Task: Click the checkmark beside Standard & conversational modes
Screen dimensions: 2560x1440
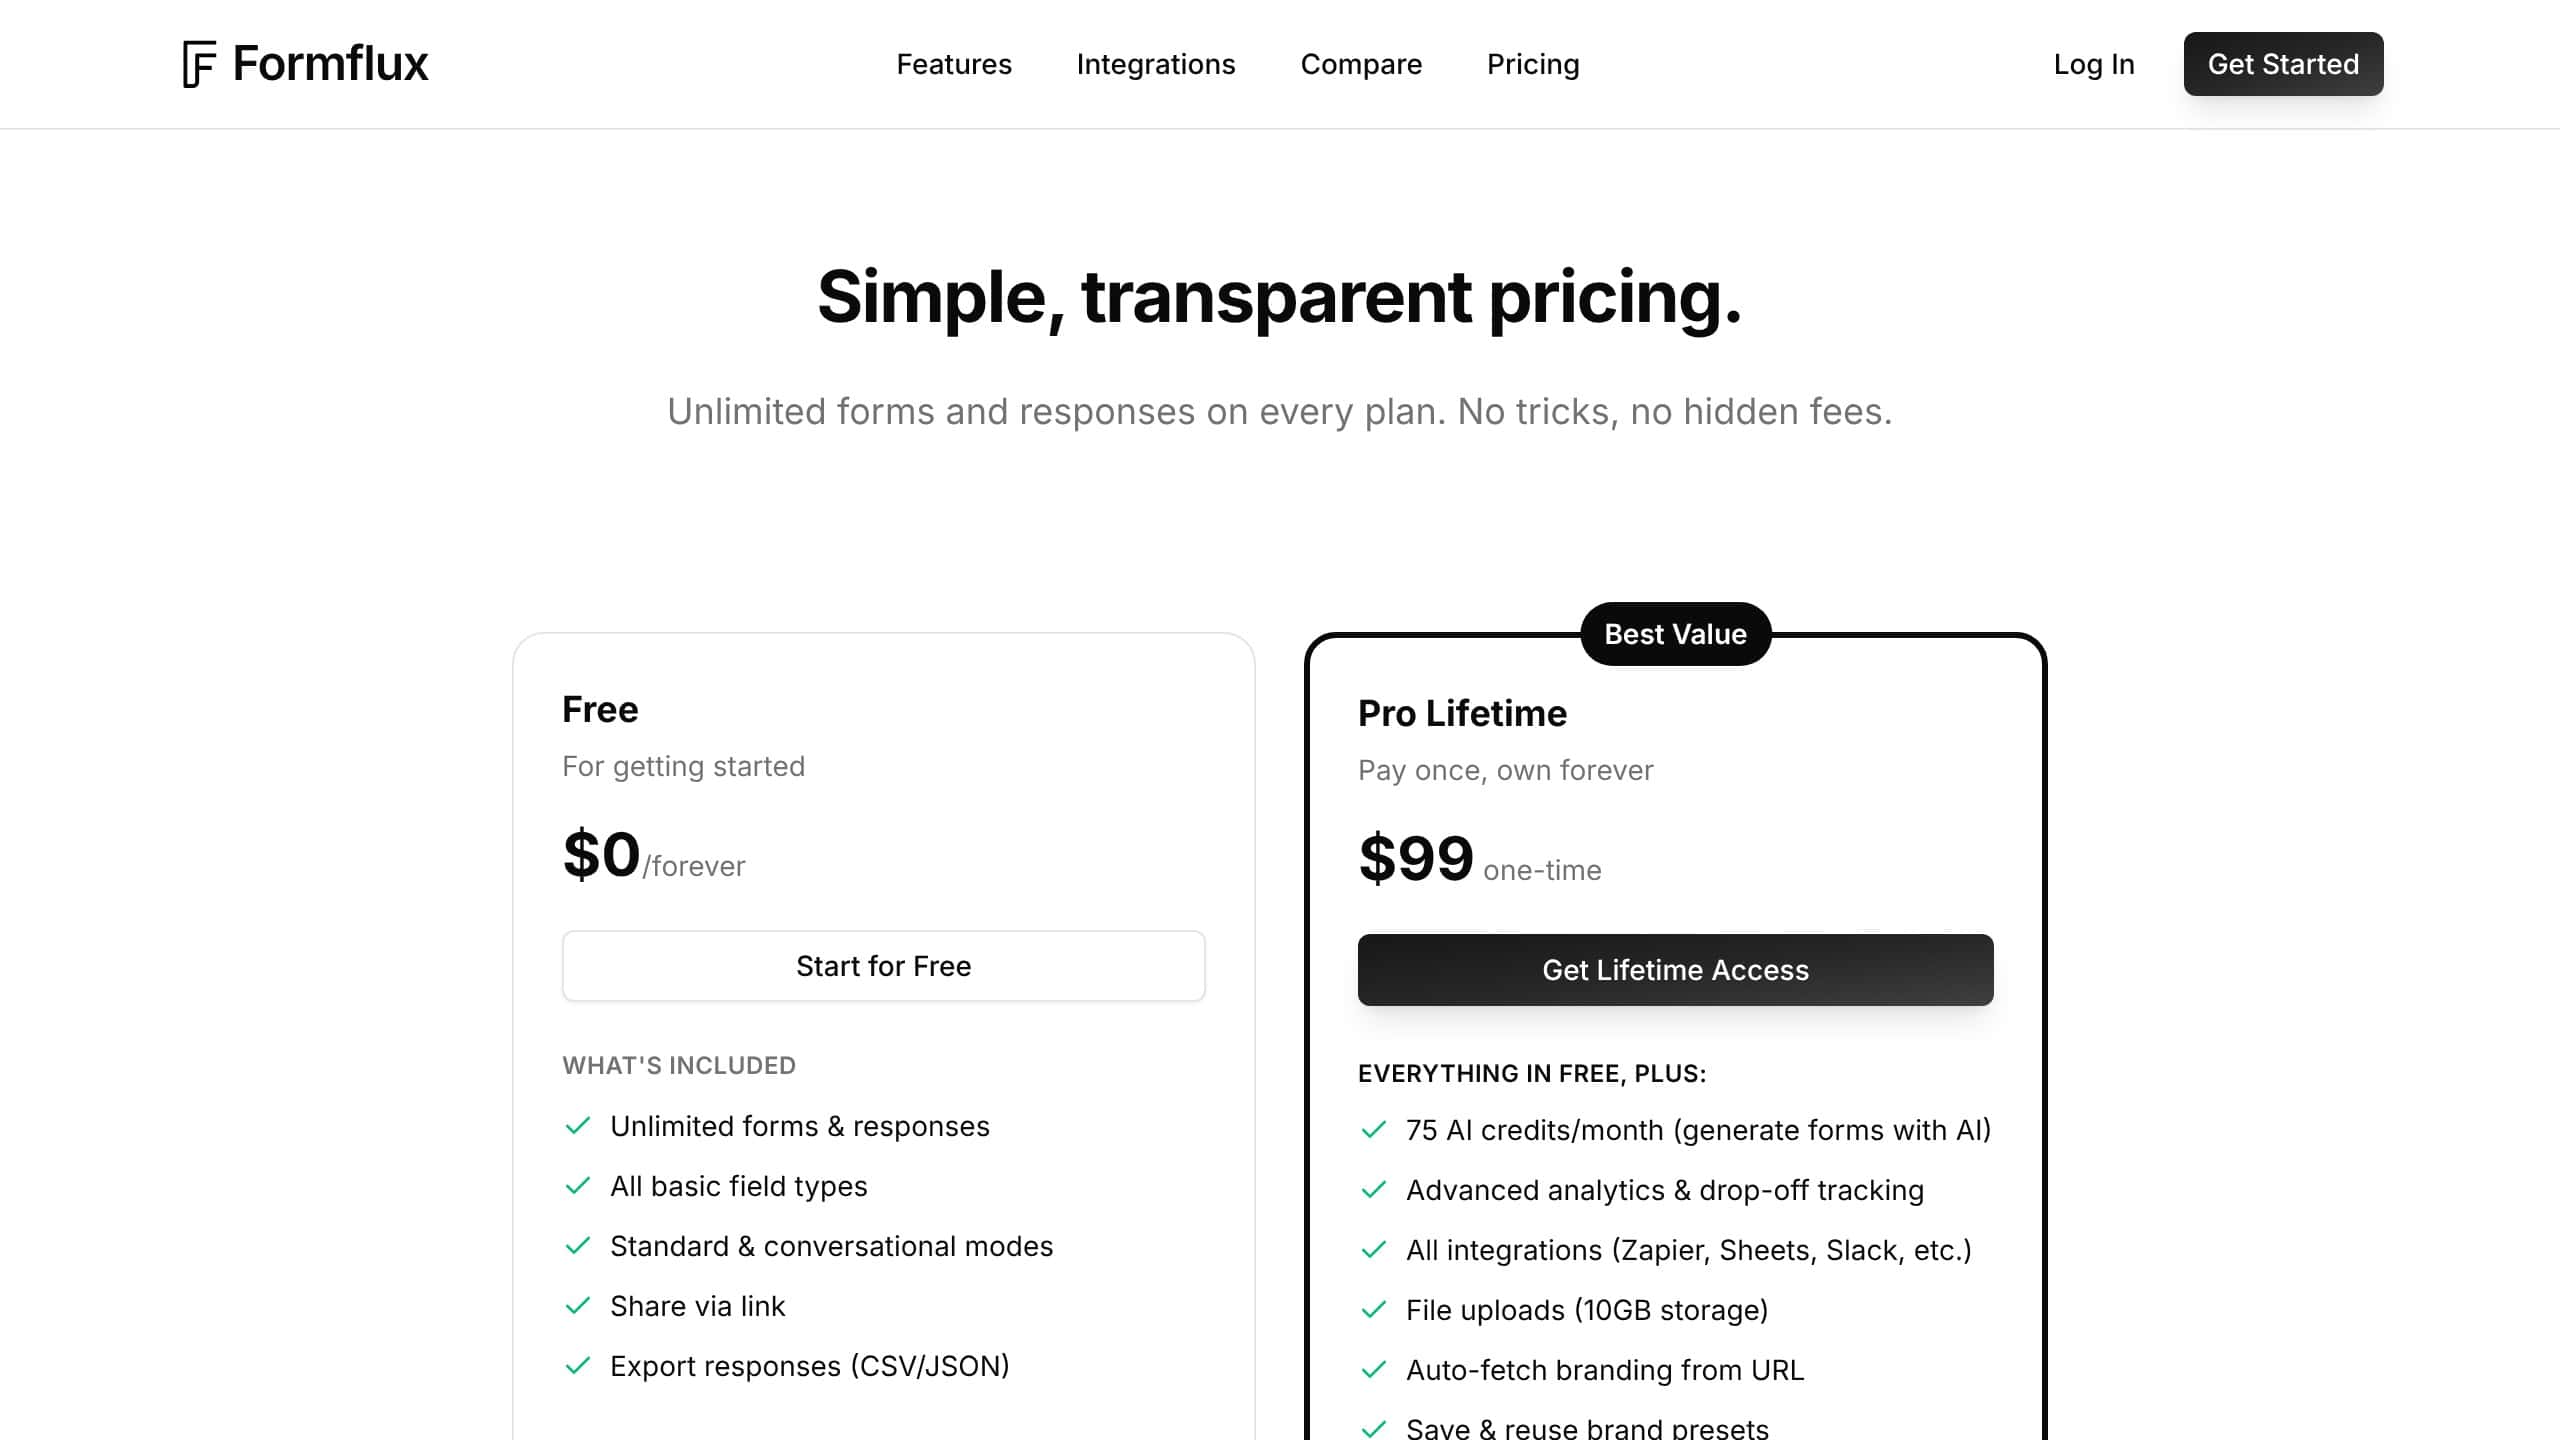Action: pyautogui.click(x=578, y=1246)
